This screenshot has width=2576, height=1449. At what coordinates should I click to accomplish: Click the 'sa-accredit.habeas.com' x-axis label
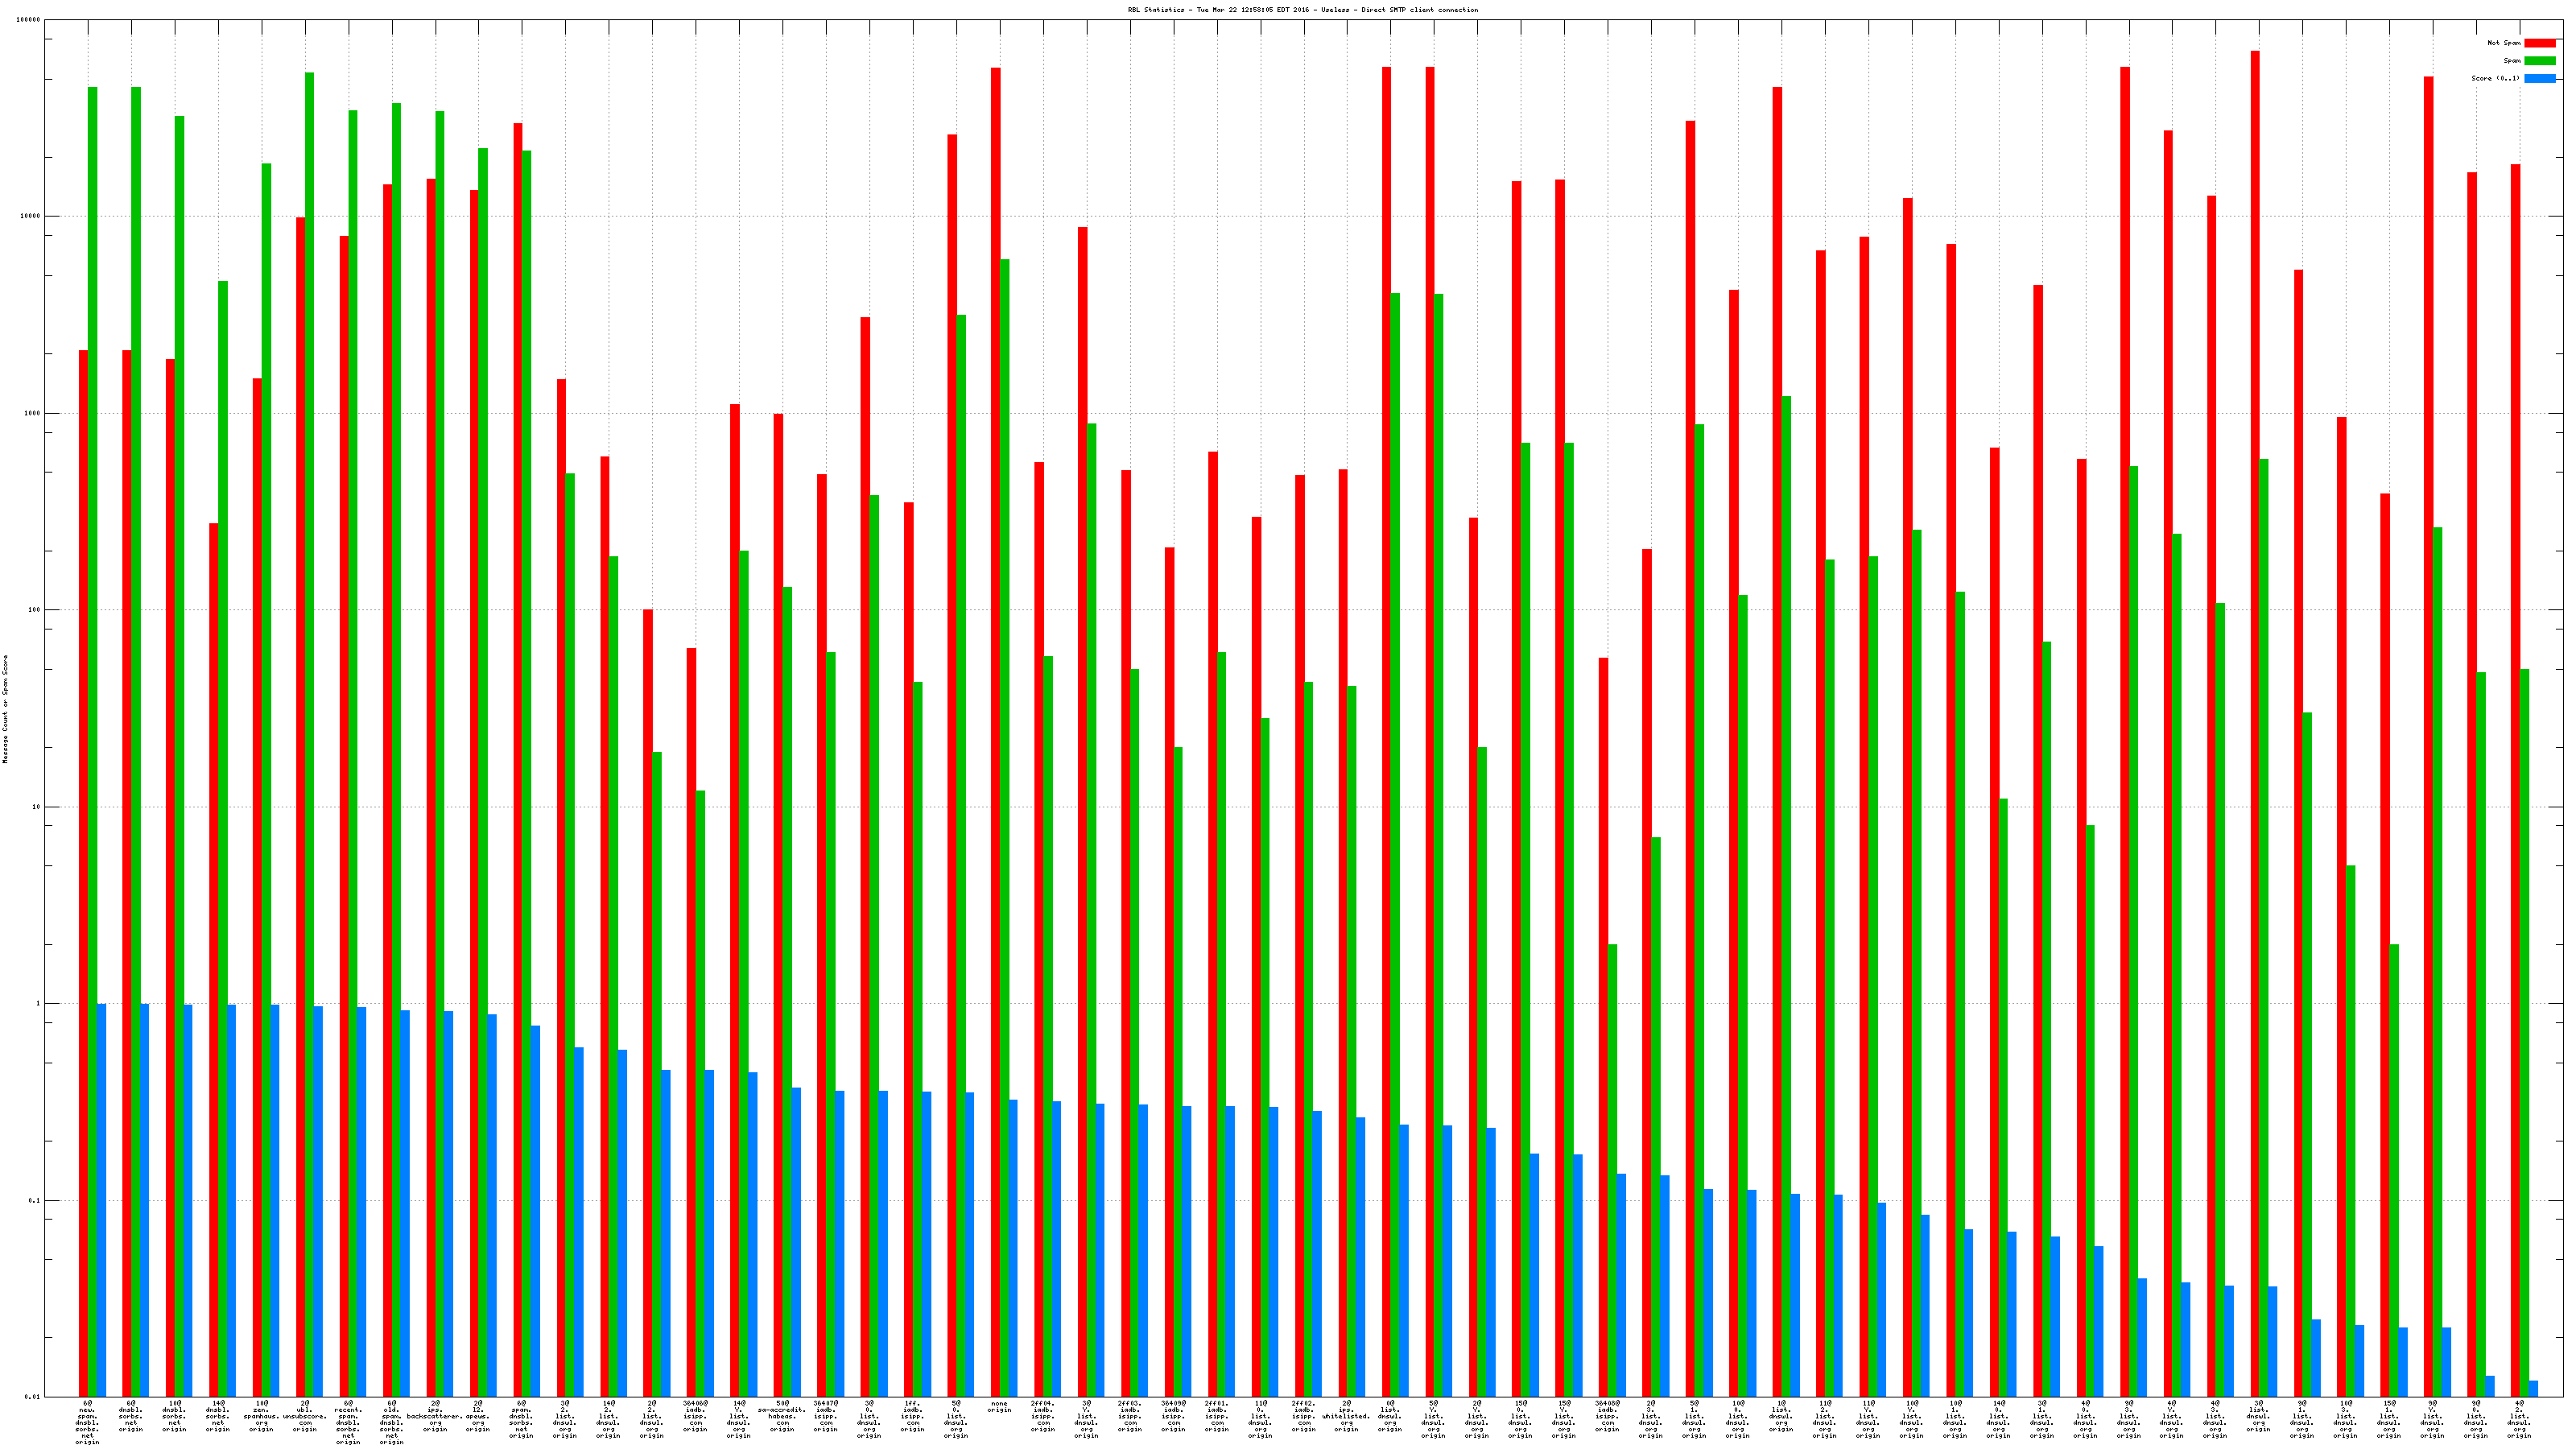(782, 1416)
